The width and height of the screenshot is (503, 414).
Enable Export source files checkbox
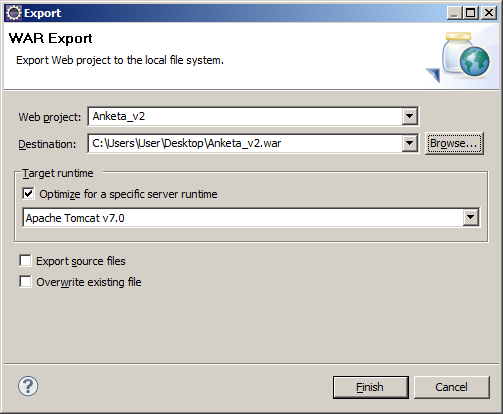point(25,261)
